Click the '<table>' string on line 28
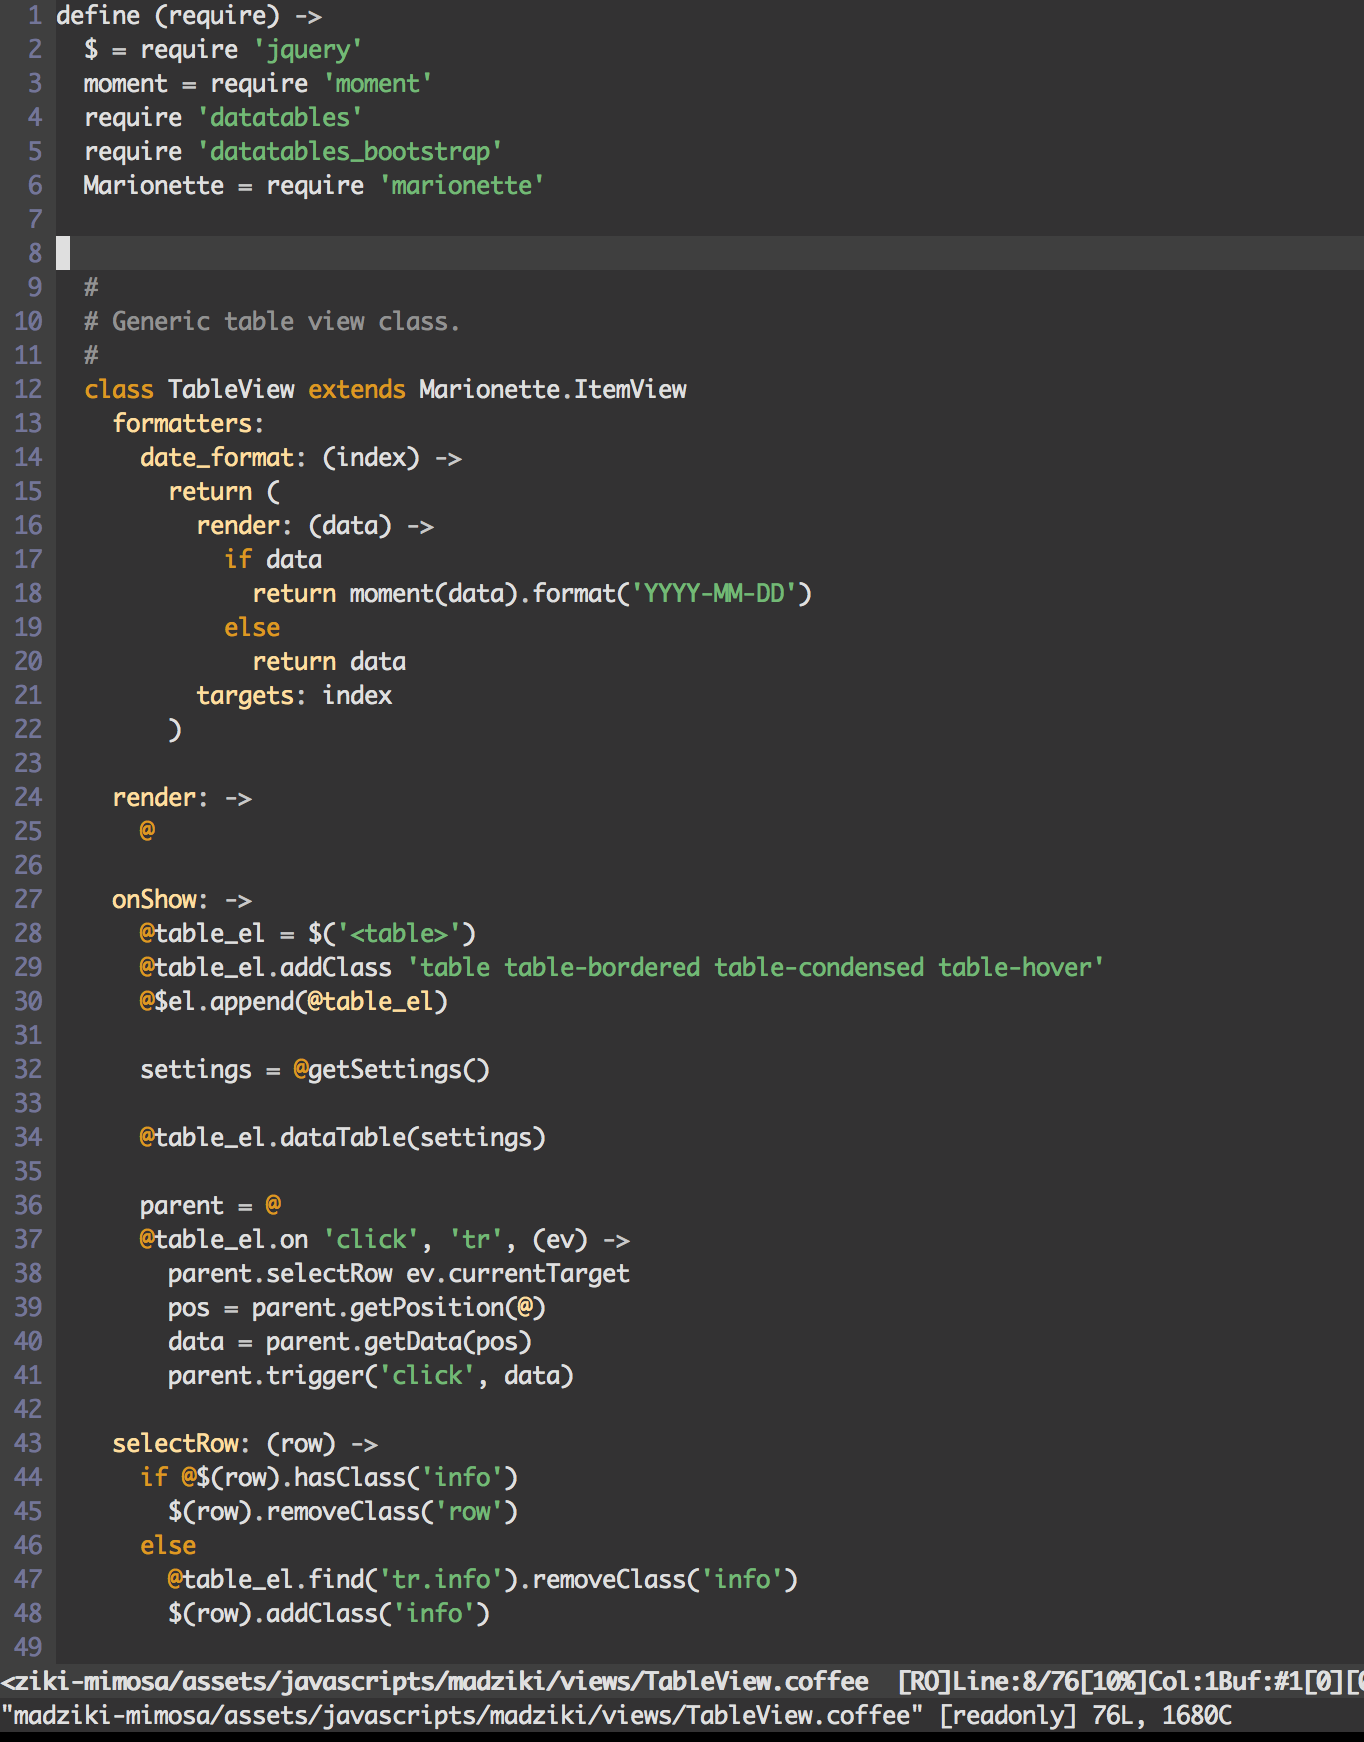Image resolution: width=1364 pixels, height=1742 pixels. [399, 934]
